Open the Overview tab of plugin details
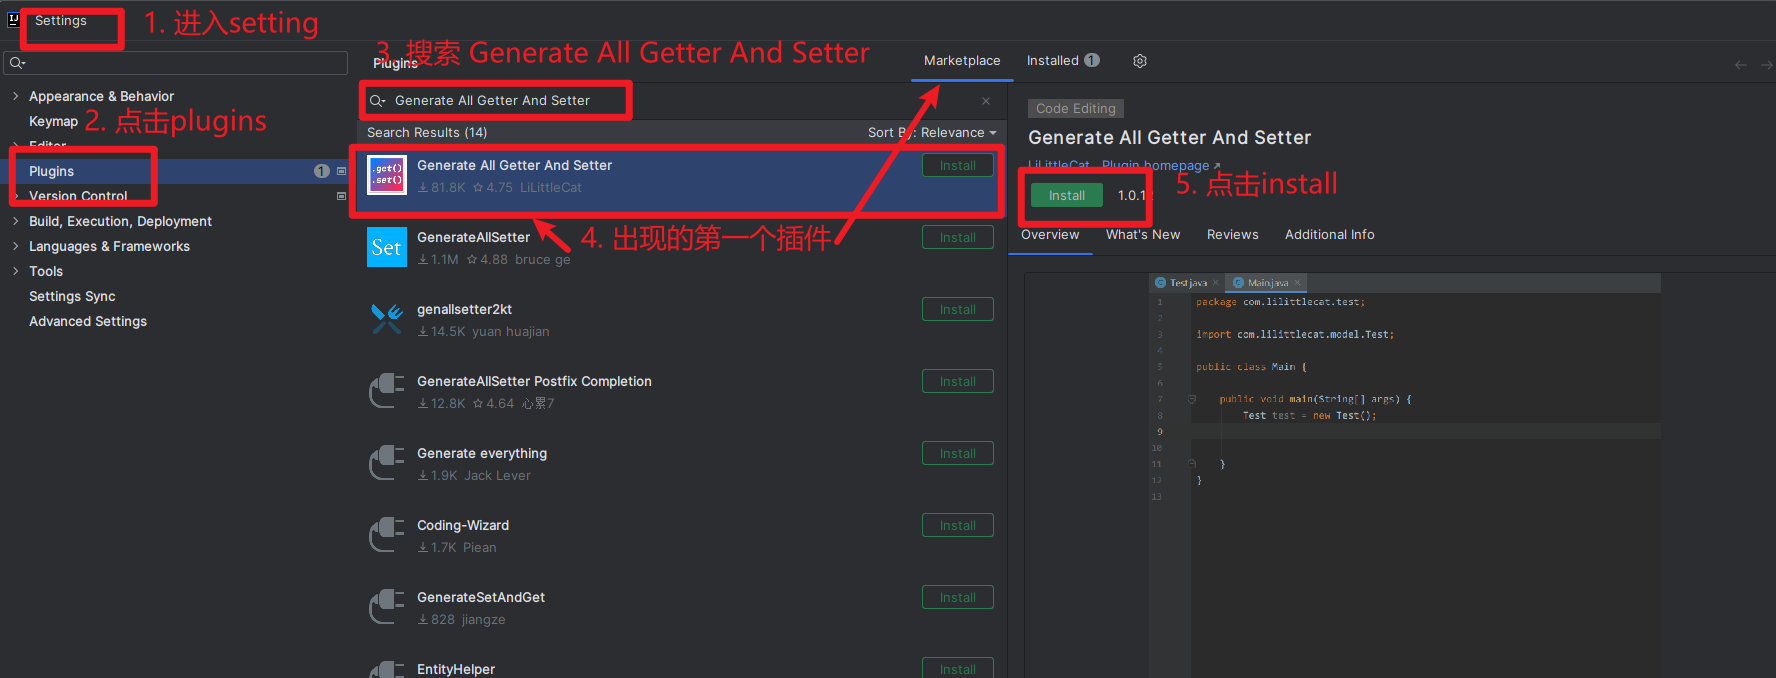The width and height of the screenshot is (1776, 678). tap(1050, 235)
